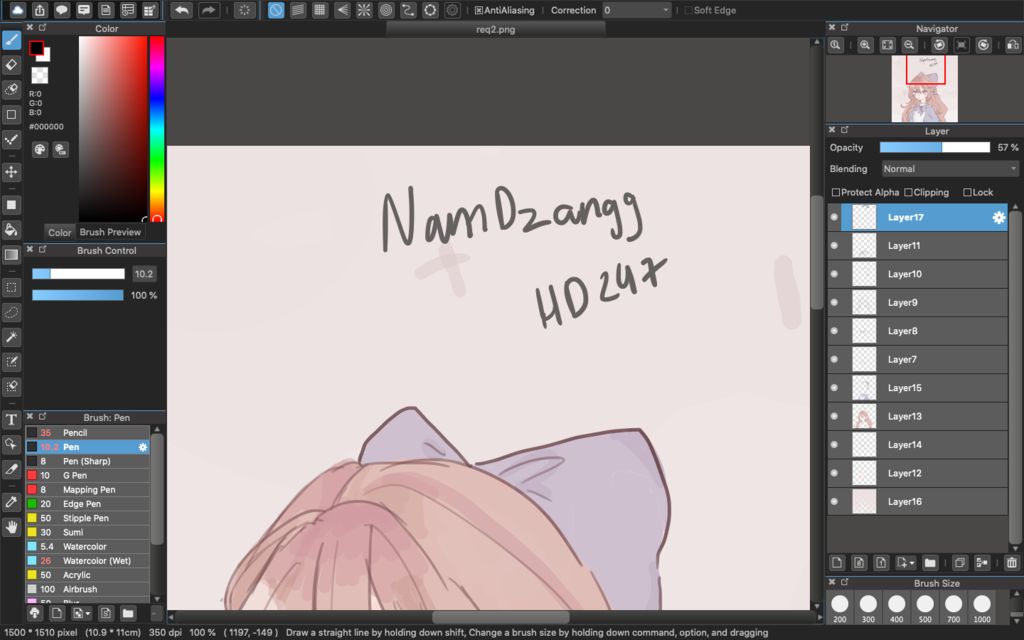Select the Text tool
The image size is (1024, 640).
(12, 420)
